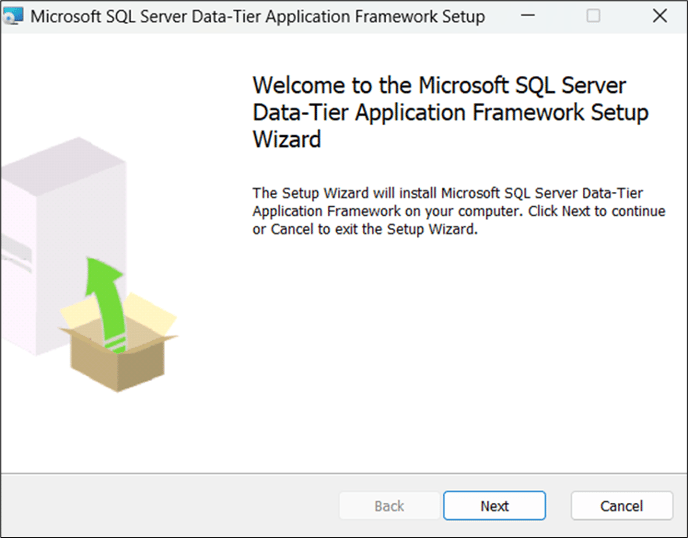Minimize the setup wizard window
Image resolution: width=688 pixels, height=538 pixels.
click(529, 17)
